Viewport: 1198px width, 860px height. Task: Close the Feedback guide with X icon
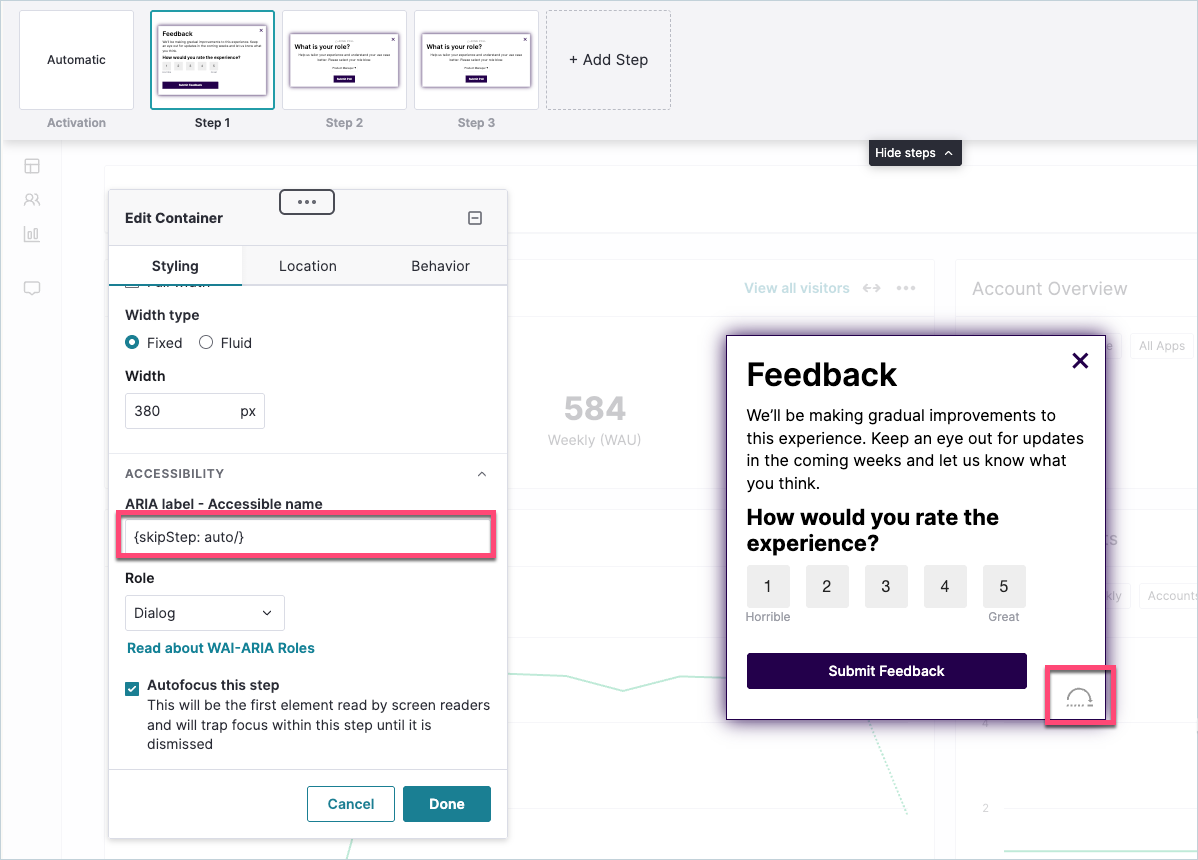click(x=1080, y=360)
